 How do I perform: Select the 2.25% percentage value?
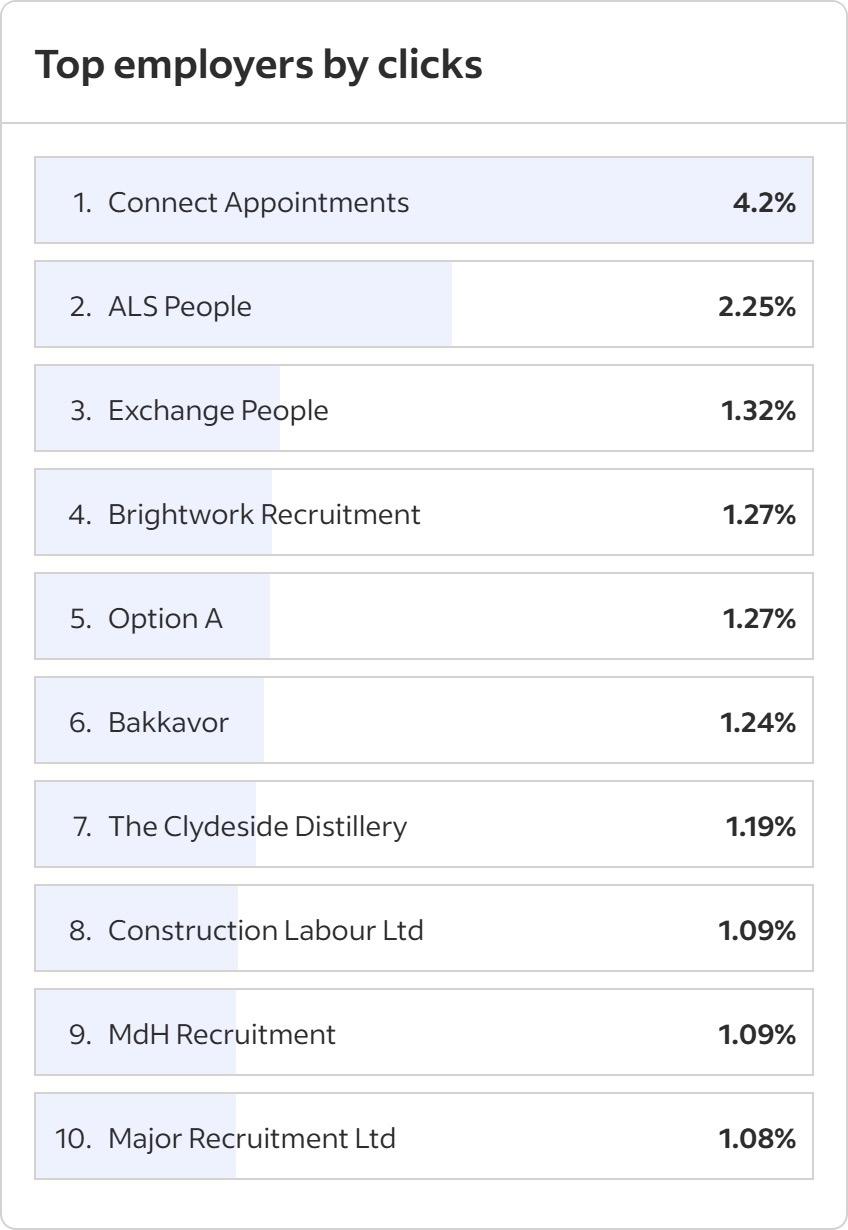click(x=757, y=306)
